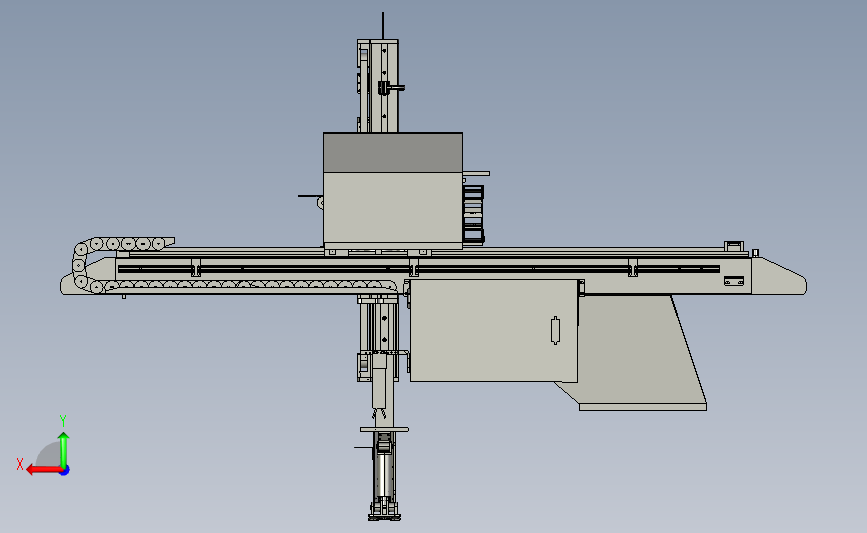Screen dimensions: 867x533
Task: Click the handle on the control cabinet door
Action: 556,330
